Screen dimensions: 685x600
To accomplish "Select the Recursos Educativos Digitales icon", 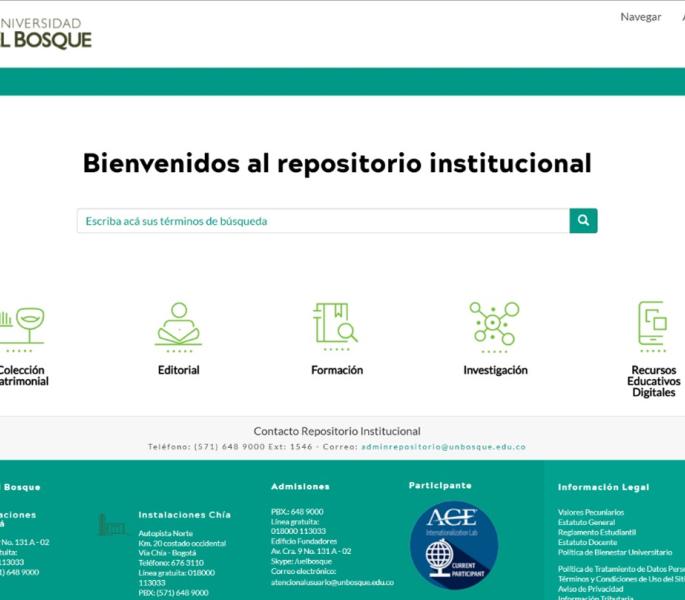I will pyautogui.click(x=653, y=325).
